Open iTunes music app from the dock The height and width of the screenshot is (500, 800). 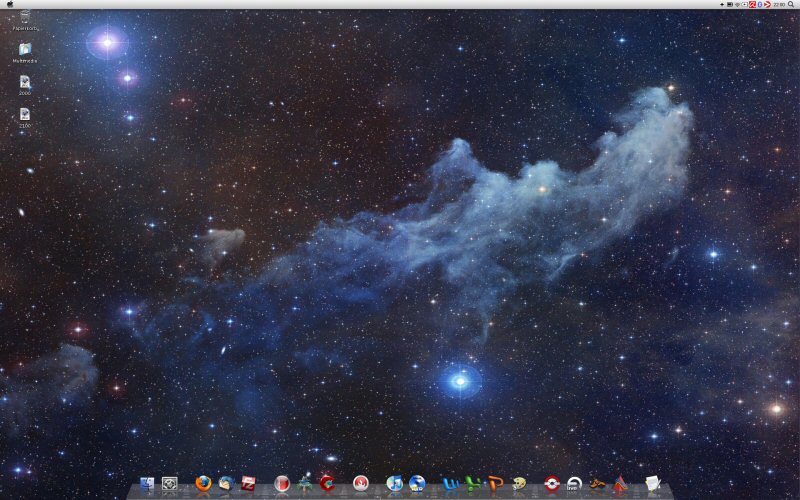click(394, 484)
